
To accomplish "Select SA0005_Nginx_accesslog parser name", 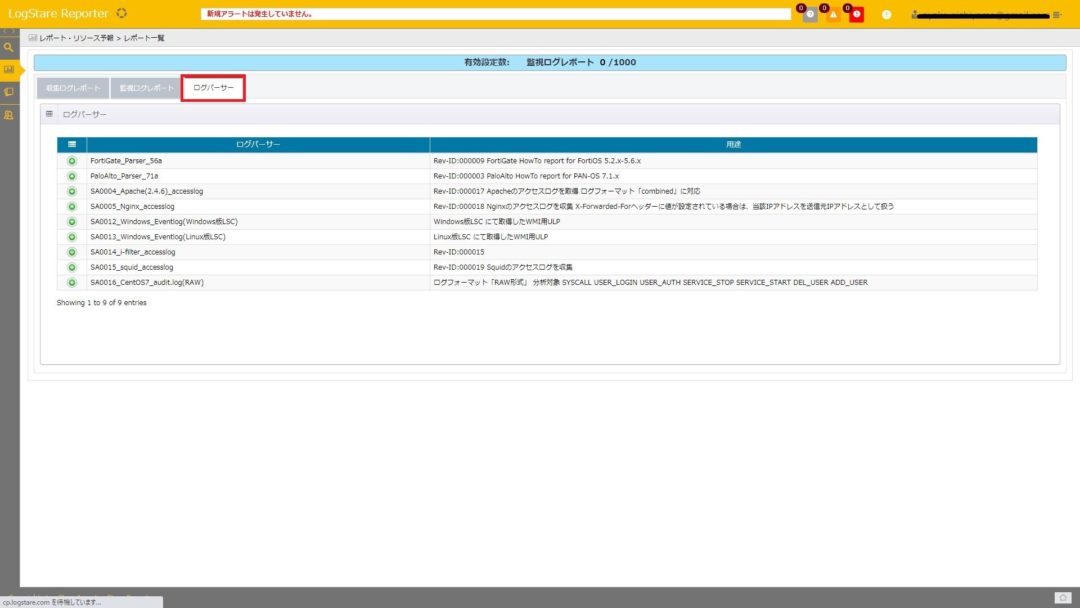I will [132, 207].
